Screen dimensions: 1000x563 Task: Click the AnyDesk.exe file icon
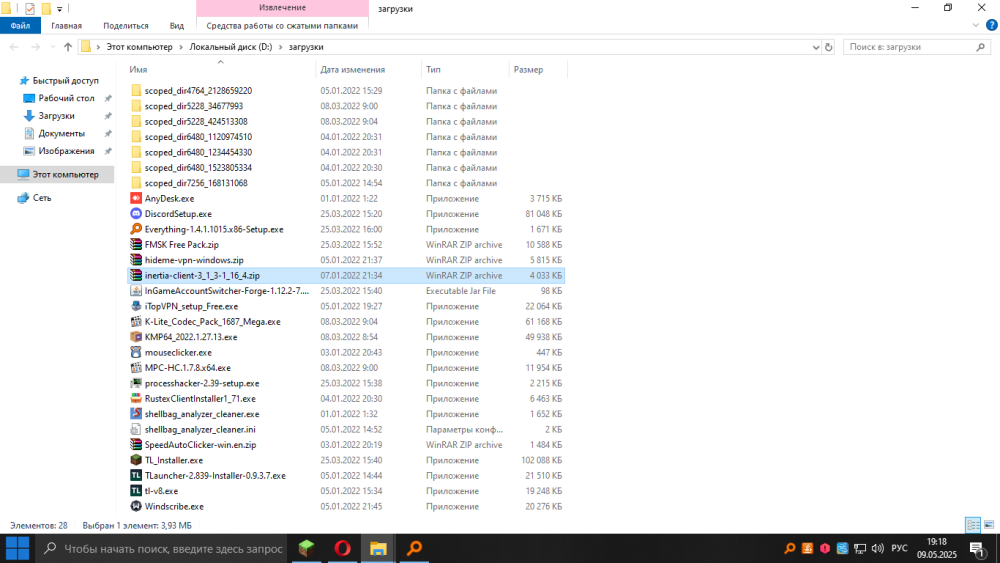136,198
